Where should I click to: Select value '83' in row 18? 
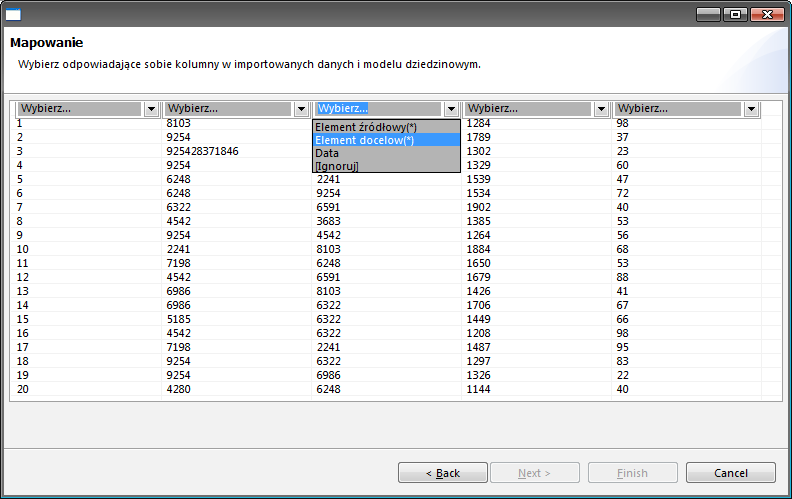(622, 361)
